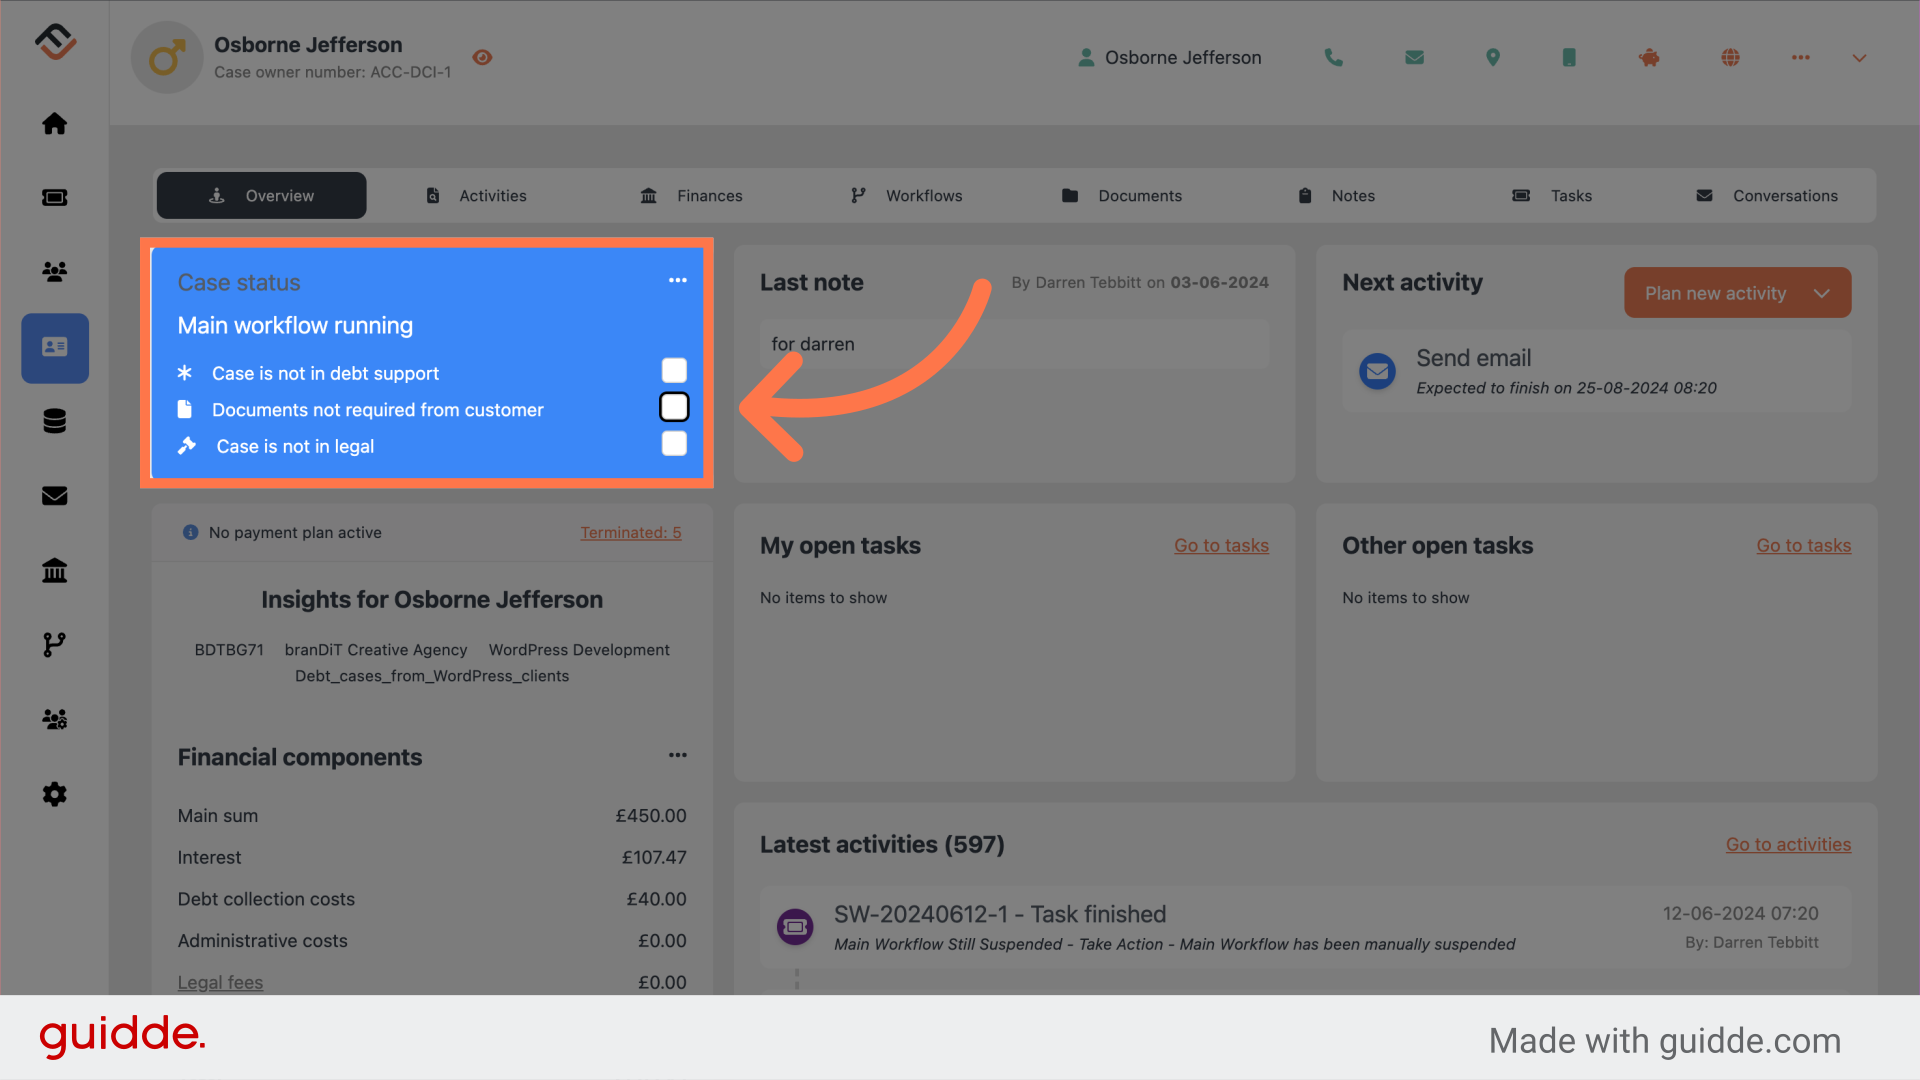Click the Main sum £450.00 value

[650, 816]
